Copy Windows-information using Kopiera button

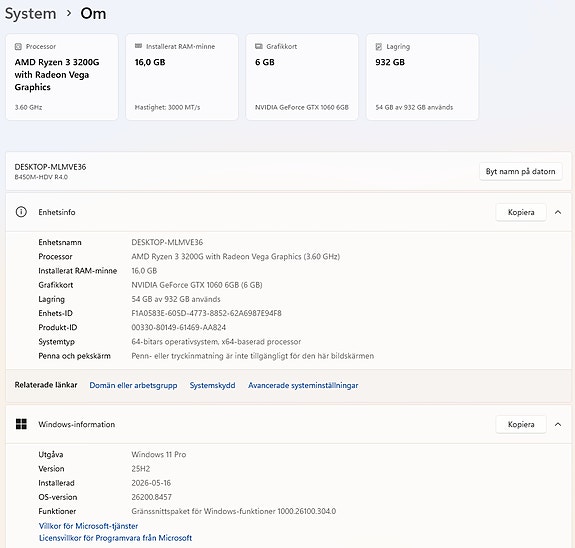pos(521,424)
